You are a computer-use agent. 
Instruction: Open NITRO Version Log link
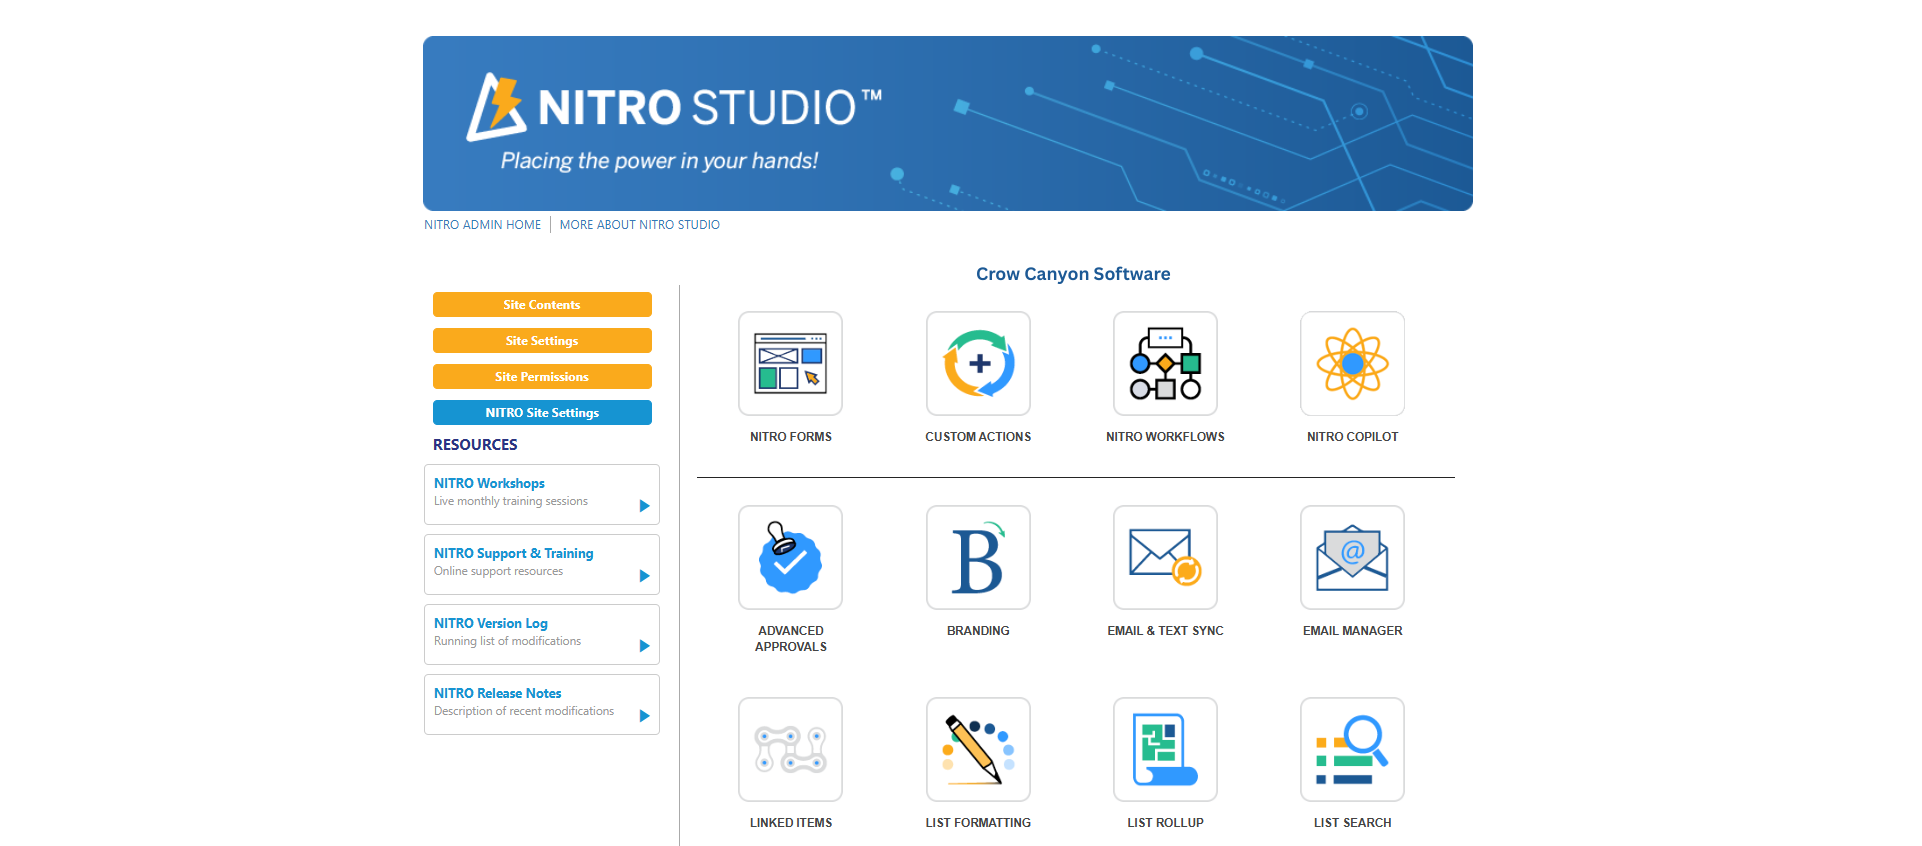(490, 623)
